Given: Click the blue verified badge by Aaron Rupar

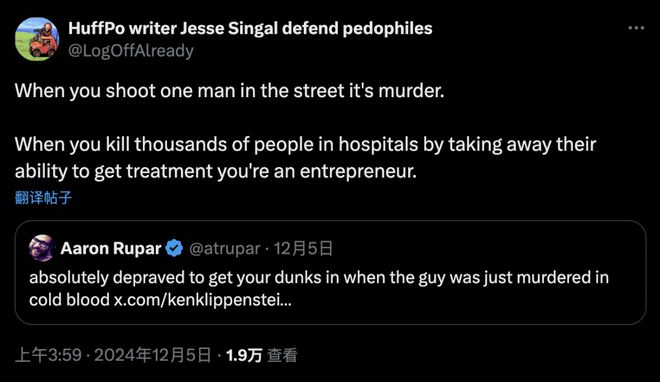Looking at the screenshot, I should [x=174, y=249].
